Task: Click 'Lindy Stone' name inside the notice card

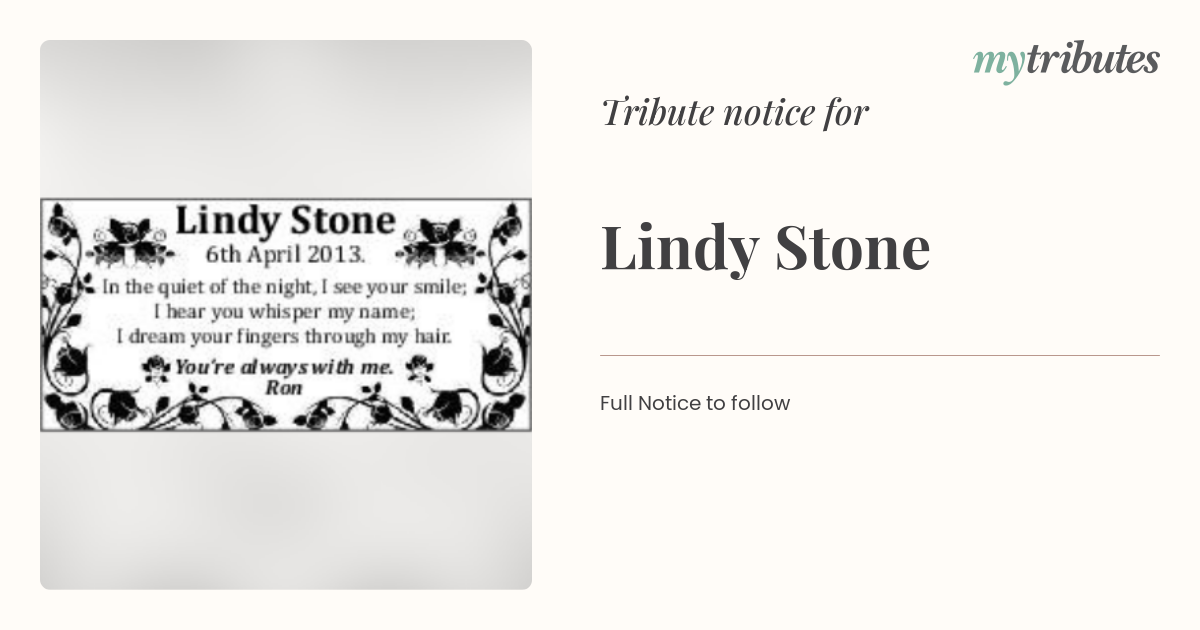Action: (286, 221)
